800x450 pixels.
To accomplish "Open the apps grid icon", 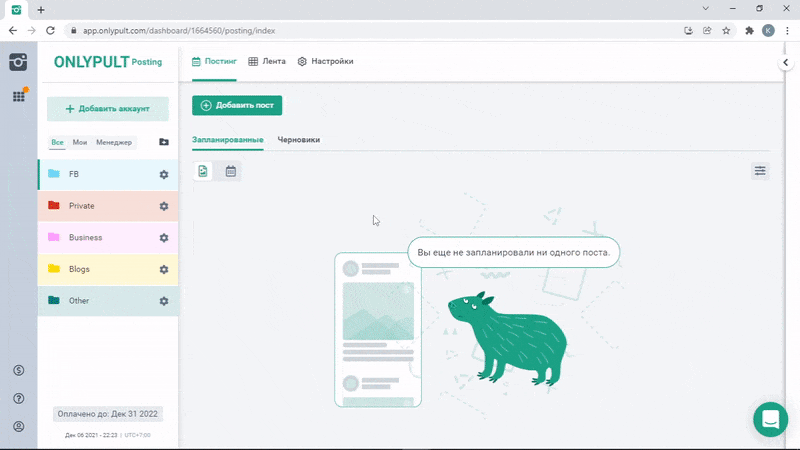I will point(18,96).
